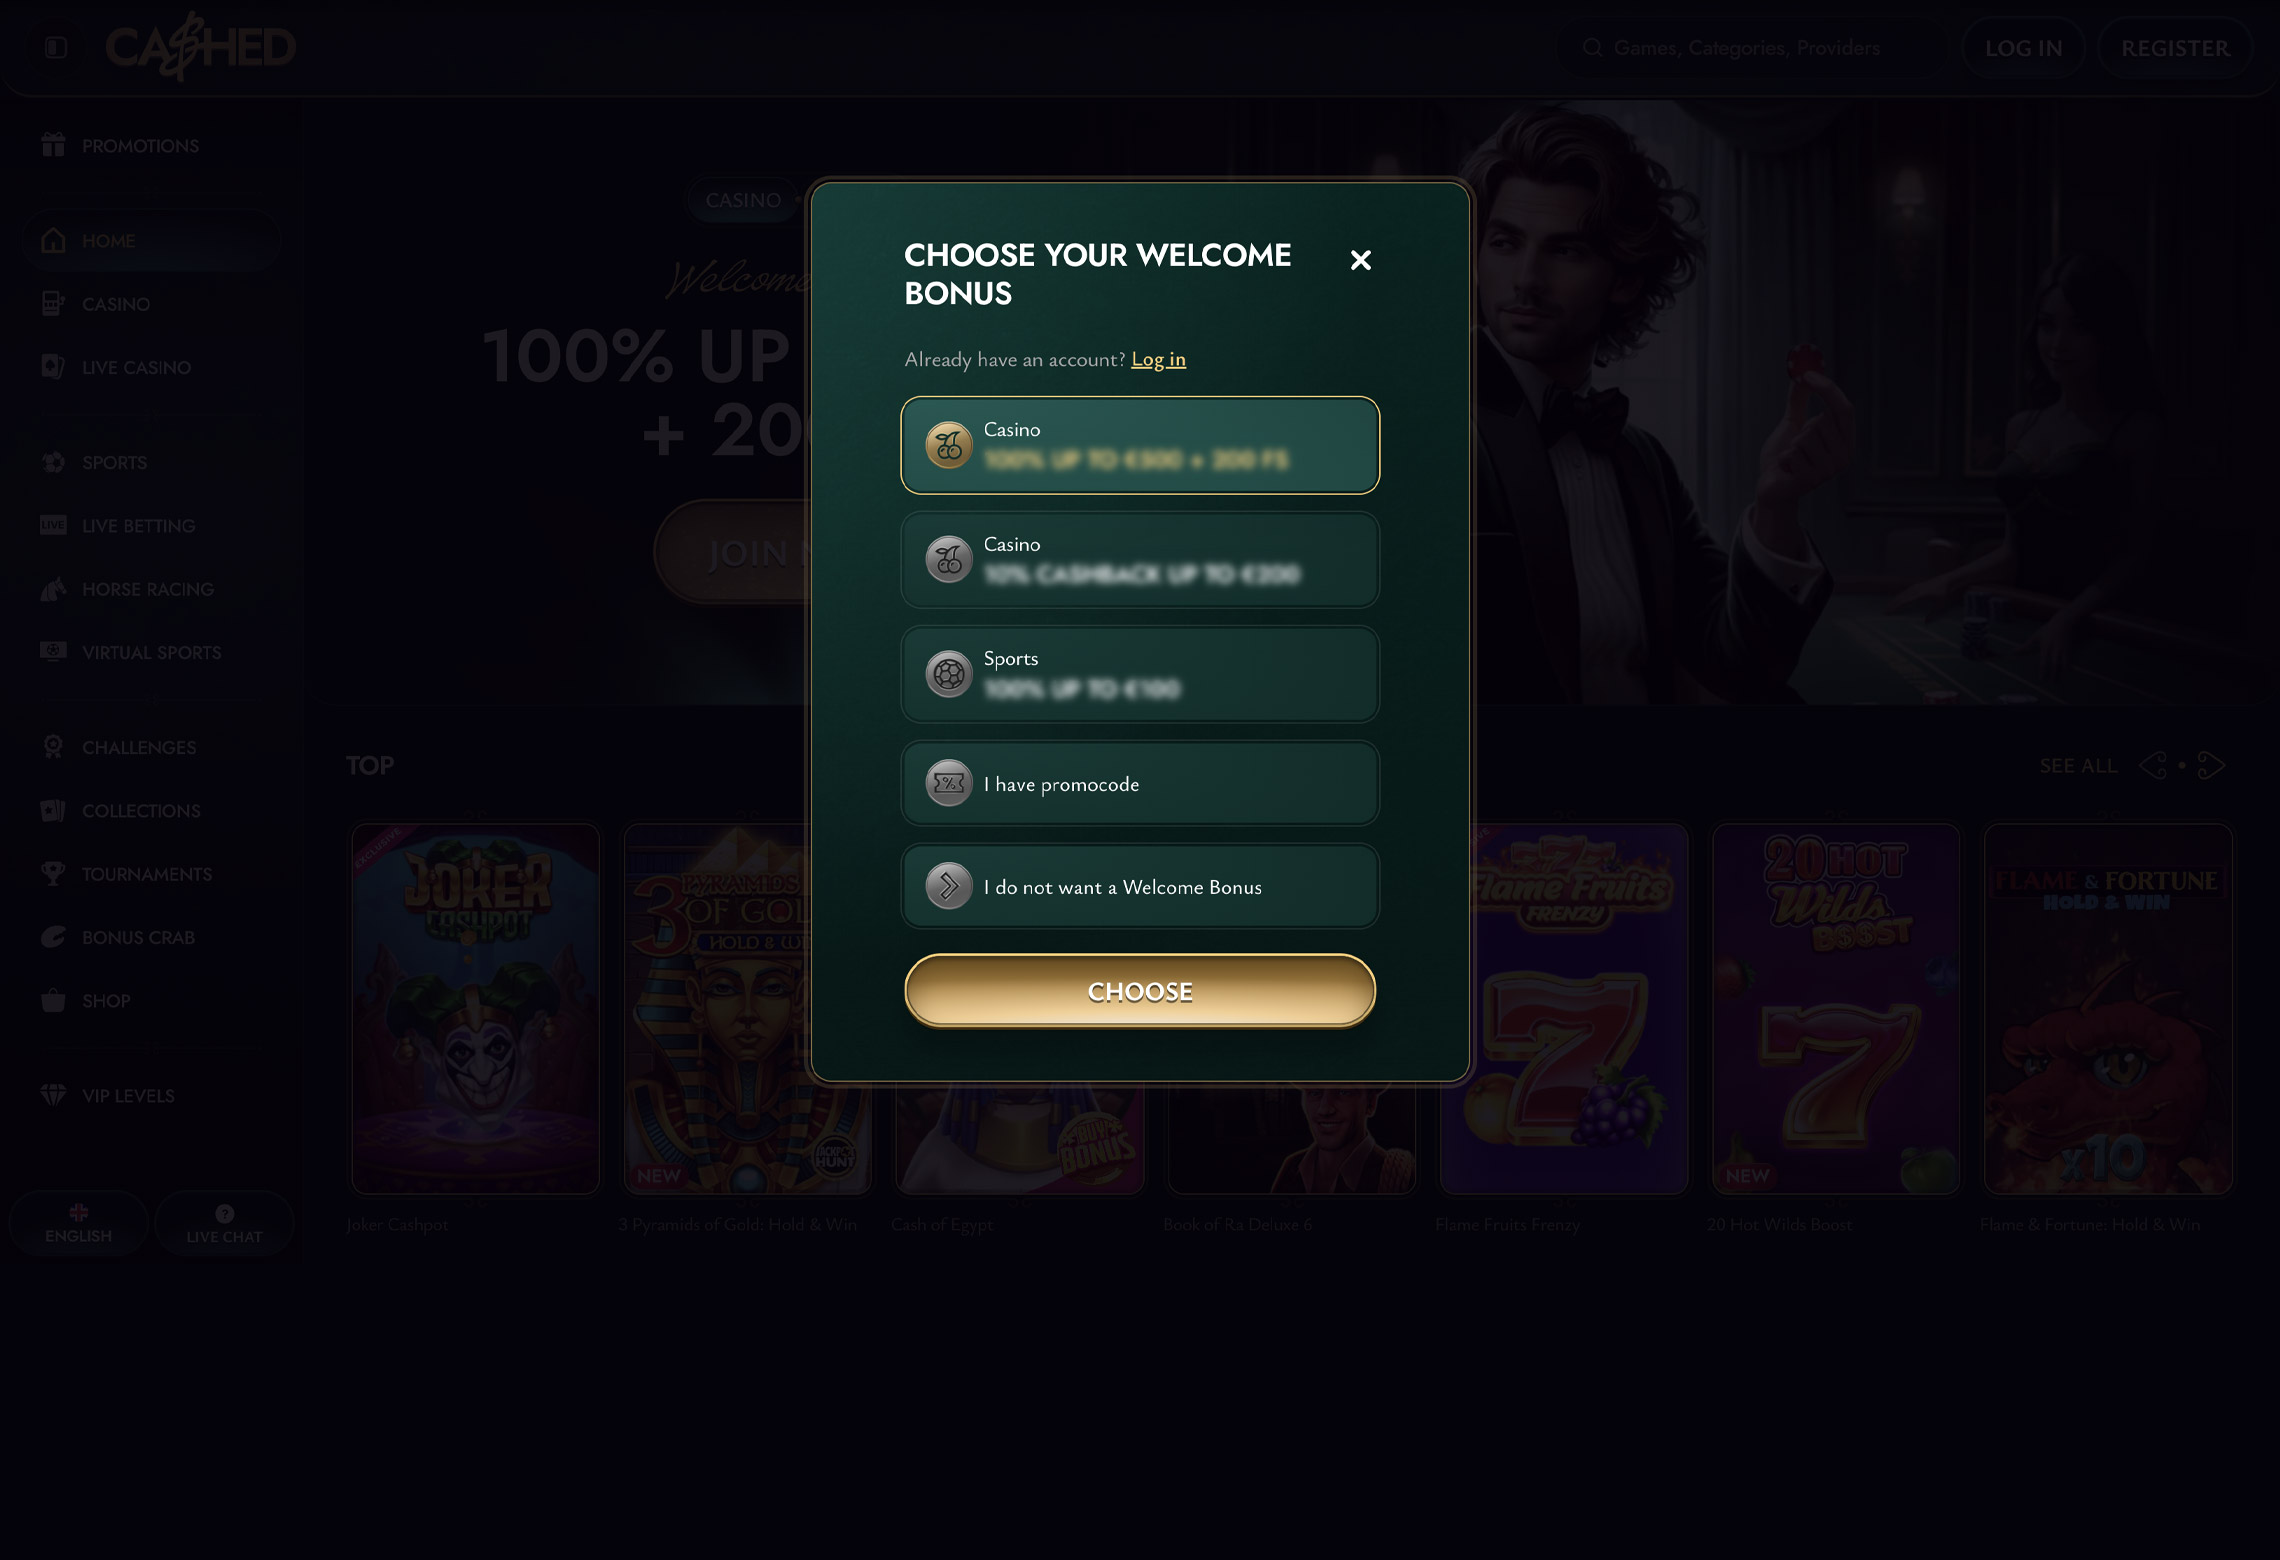Open the English language selector
This screenshot has width=2280, height=1560.
pyautogui.click(x=79, y=1223)
